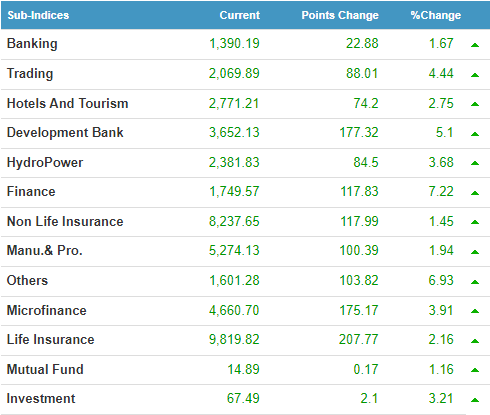Open the Hotels And Tourism sub-index
This screenshot has height=415, width=490.
[68, 103]
